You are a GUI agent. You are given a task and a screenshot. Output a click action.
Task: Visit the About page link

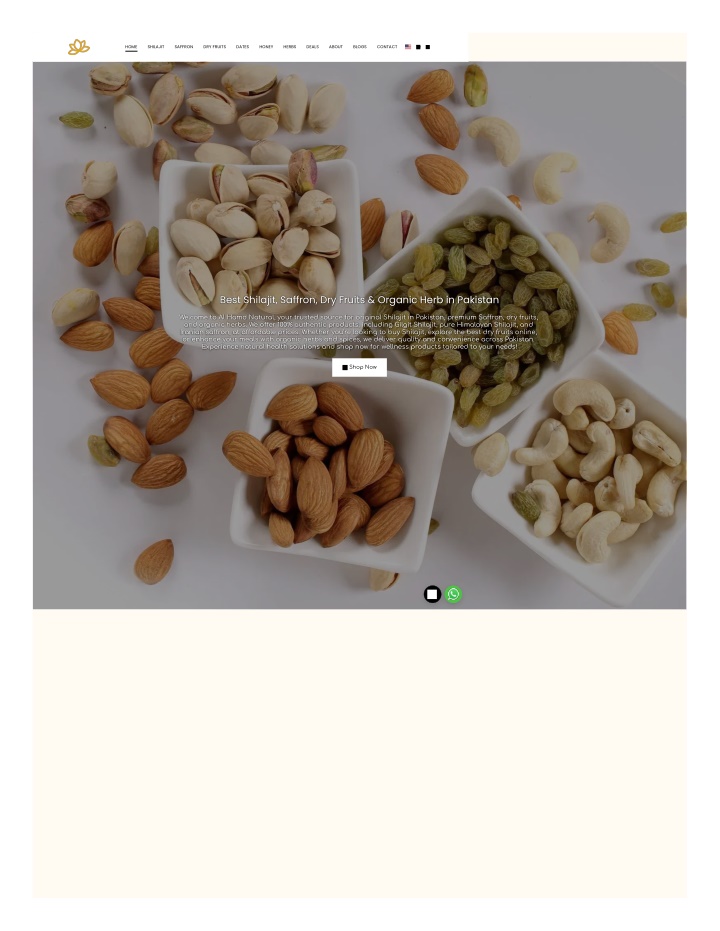click(x=335, y=47)
